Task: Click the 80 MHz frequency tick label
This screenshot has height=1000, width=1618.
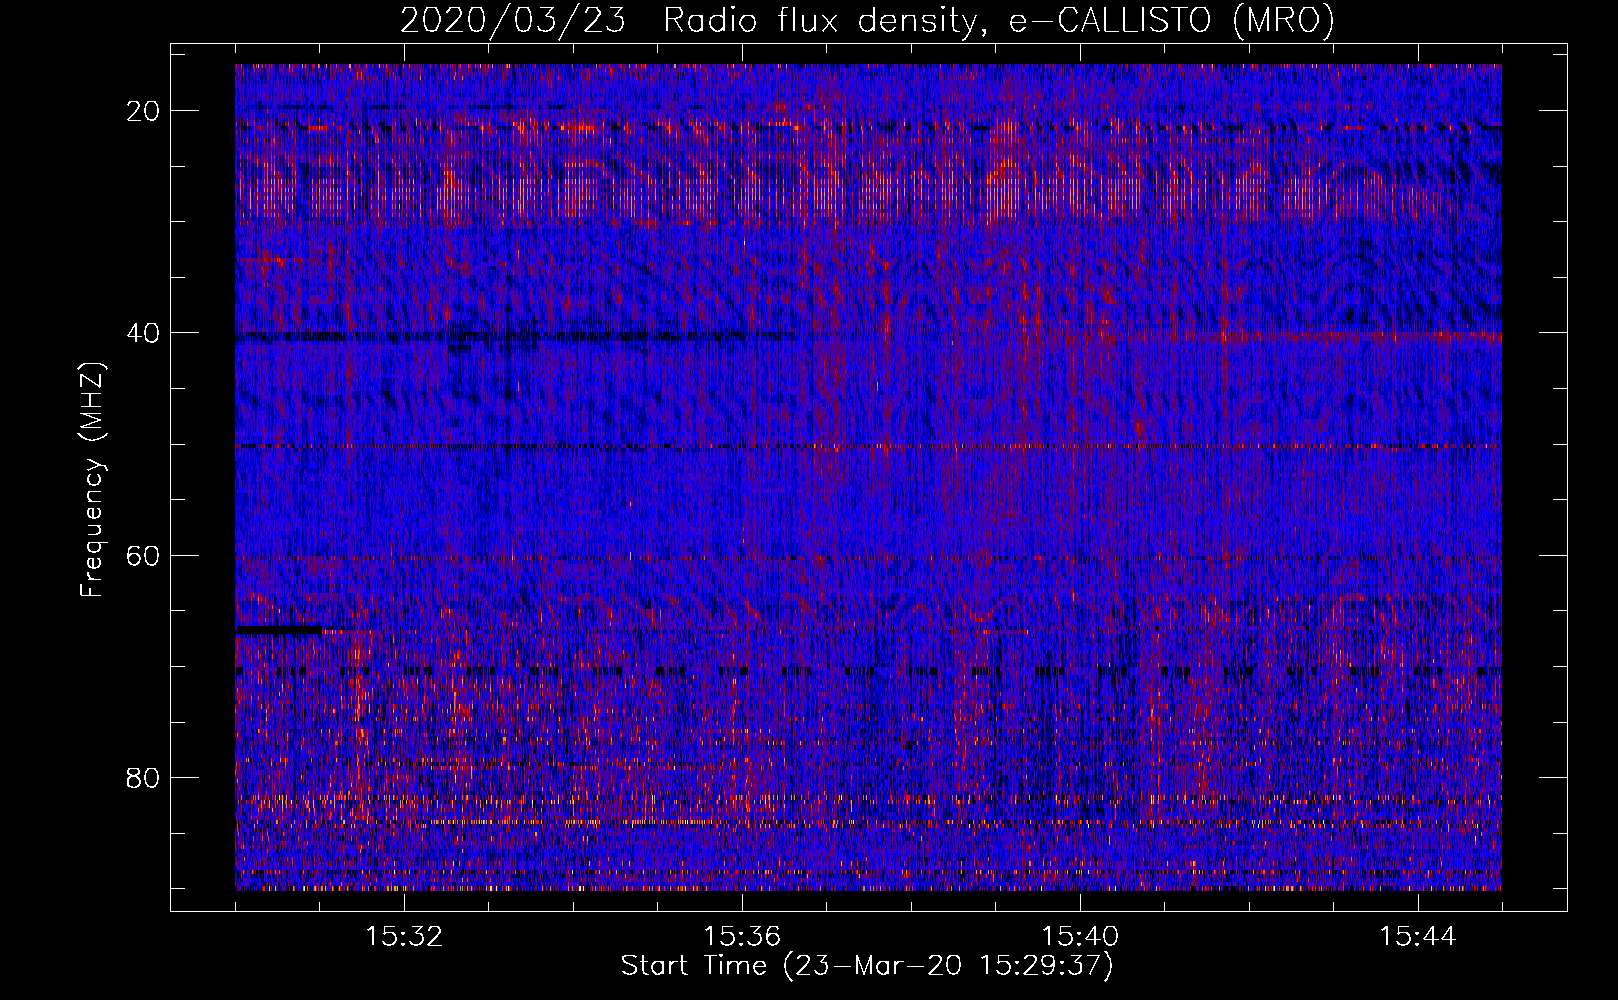Action: [x=144, y=777]
